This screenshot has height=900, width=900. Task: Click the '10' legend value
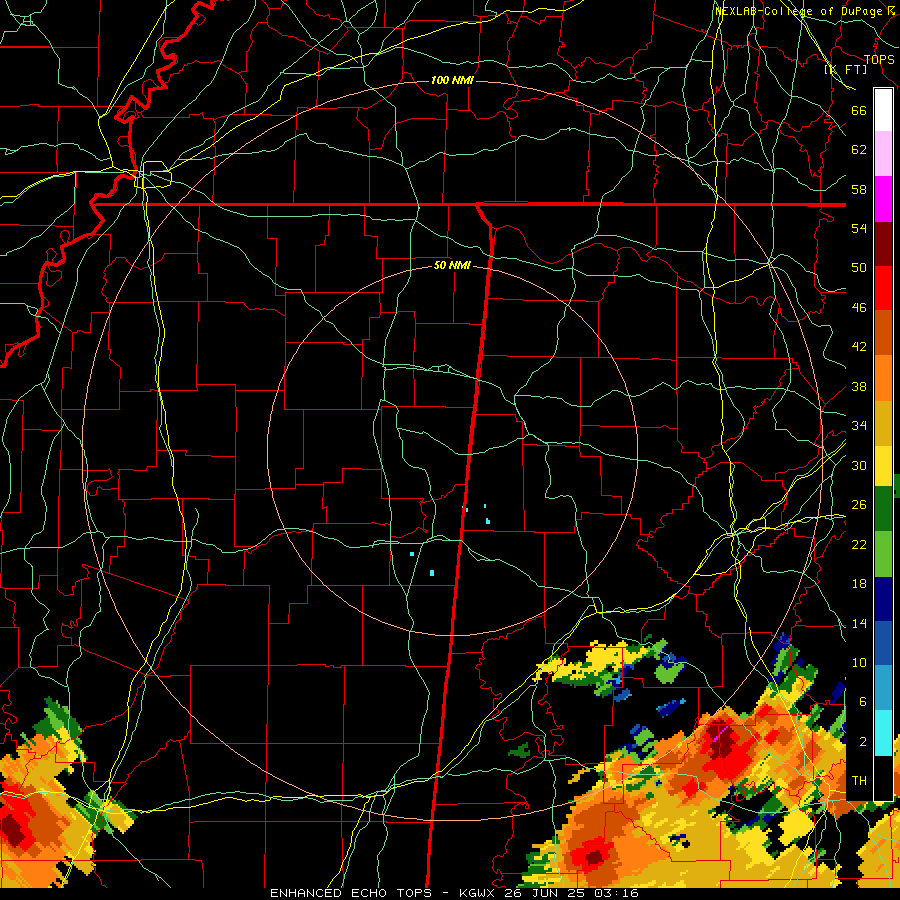(859, 663)
